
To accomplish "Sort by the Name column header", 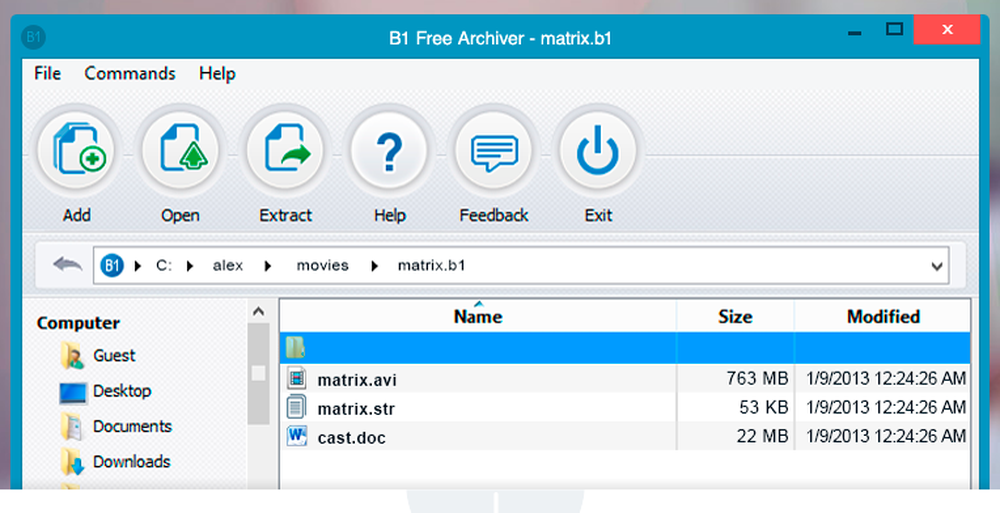I will [x=478, y=316].
